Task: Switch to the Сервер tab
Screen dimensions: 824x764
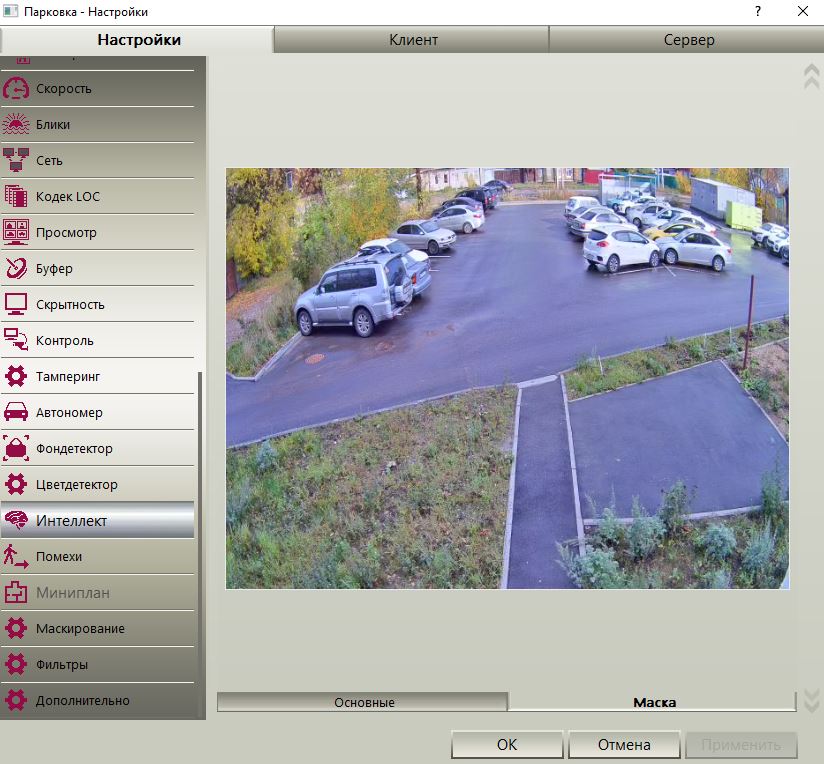Action: (687, 40)
